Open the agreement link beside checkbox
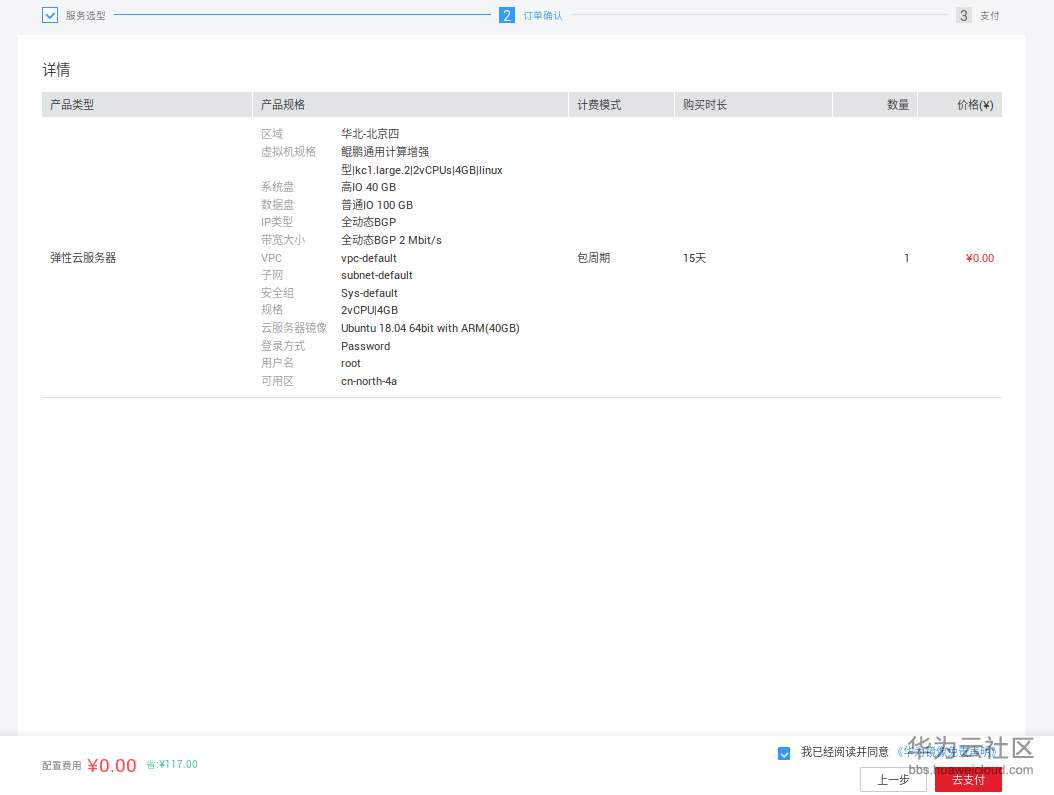 click(946, 751)
